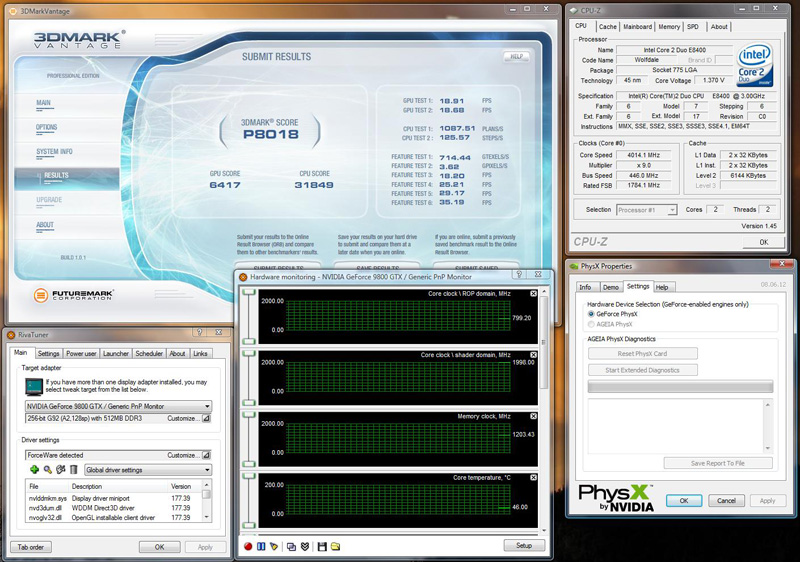Go to SYSTEM INFO in 3DMark Vantage sidebar

click(x=54, y=151)
